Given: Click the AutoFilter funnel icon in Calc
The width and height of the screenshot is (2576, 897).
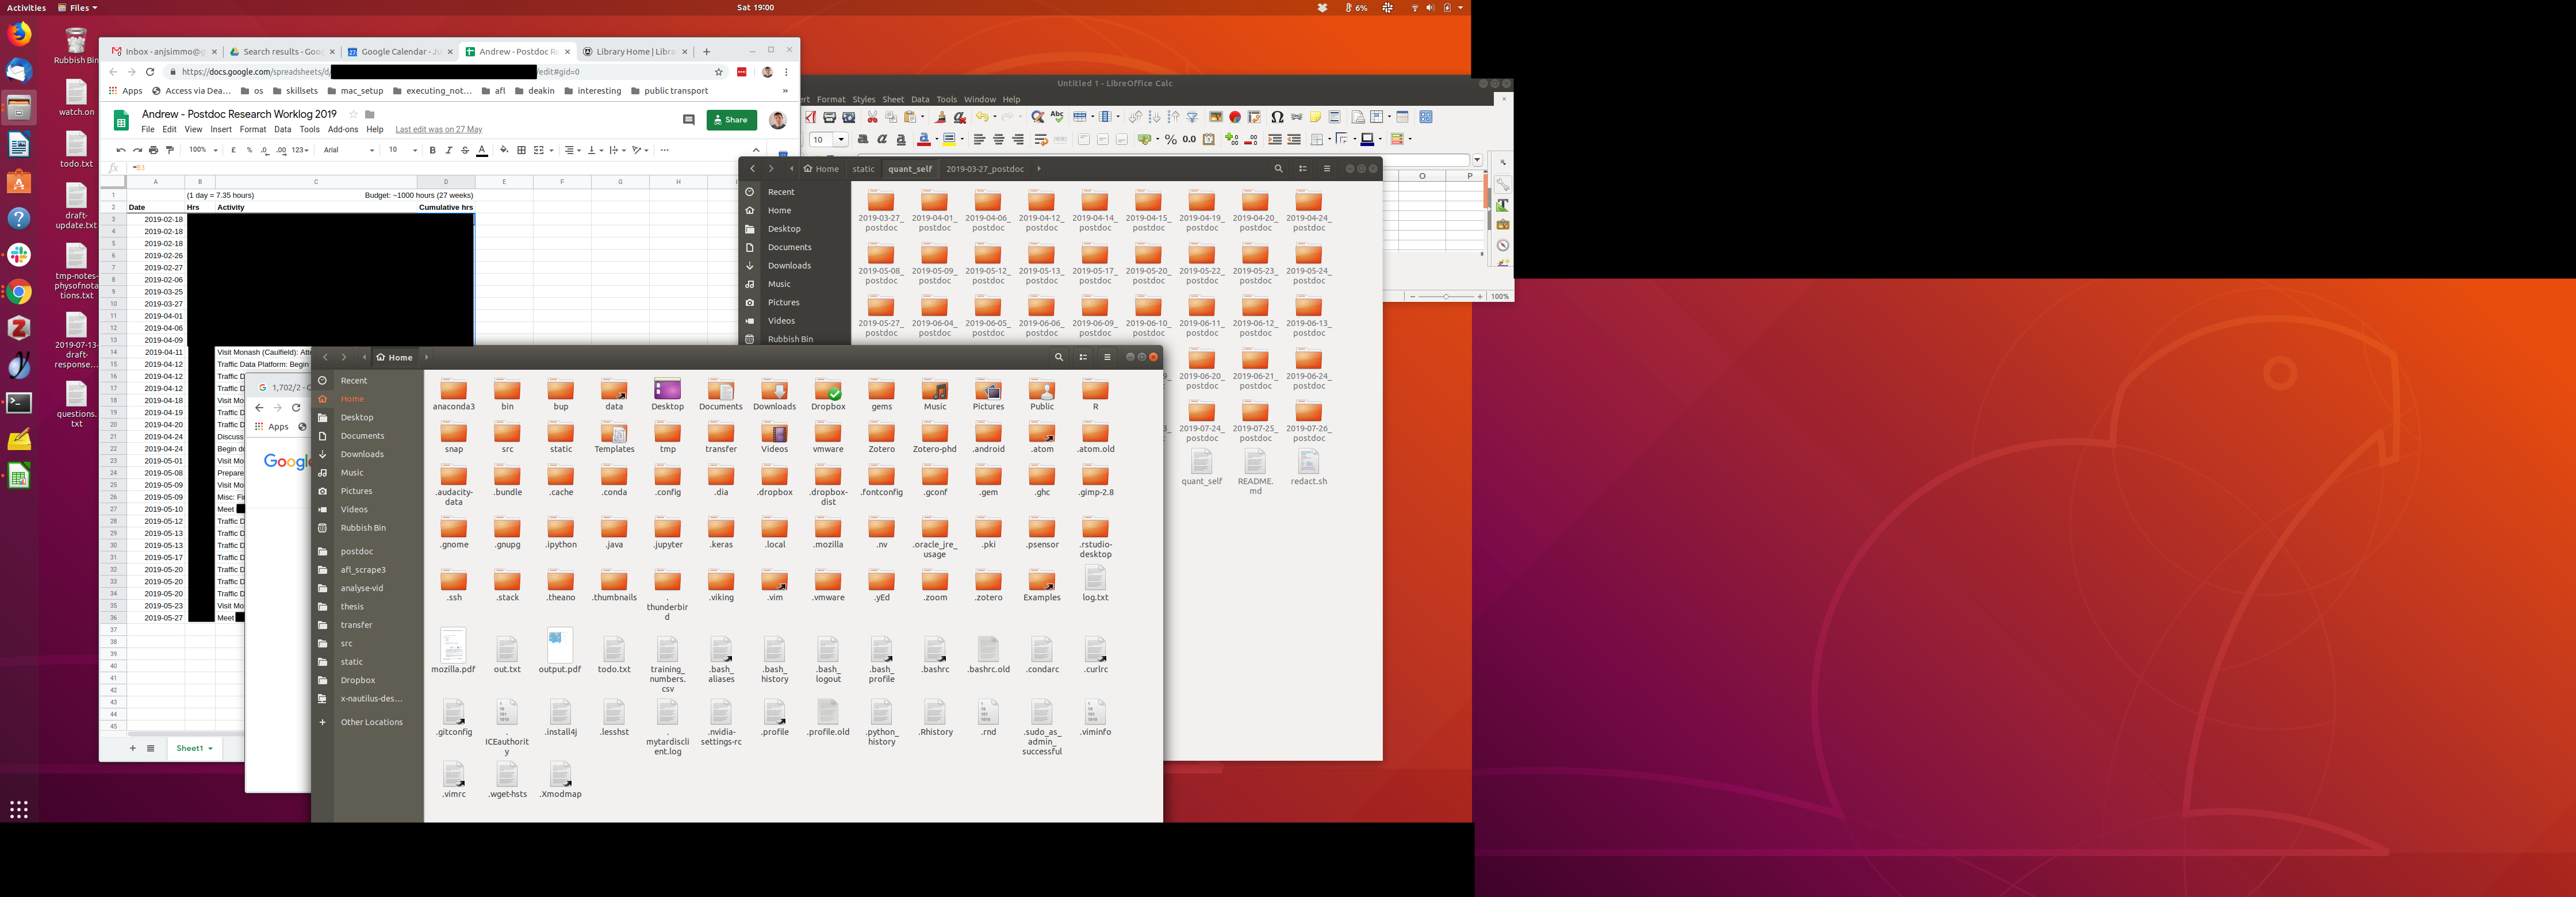Looking at the screenshot, I should coord(1192,117).
